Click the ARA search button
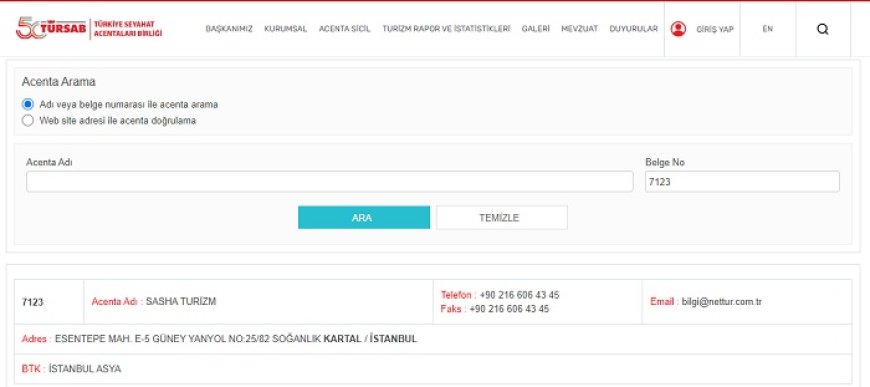 364,218
